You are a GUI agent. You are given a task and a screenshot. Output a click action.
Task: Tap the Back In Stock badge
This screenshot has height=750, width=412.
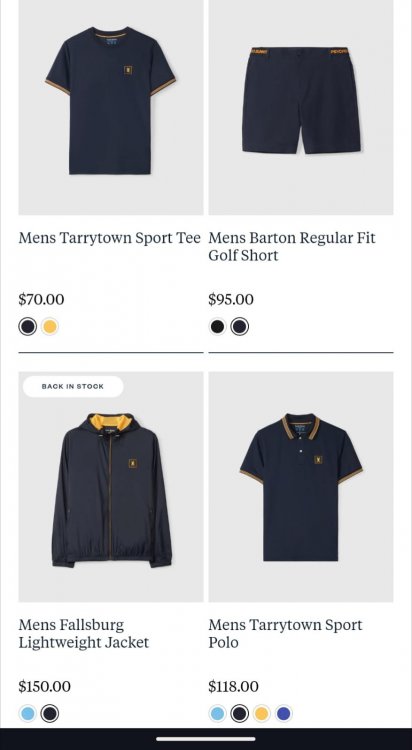point(73,386)
